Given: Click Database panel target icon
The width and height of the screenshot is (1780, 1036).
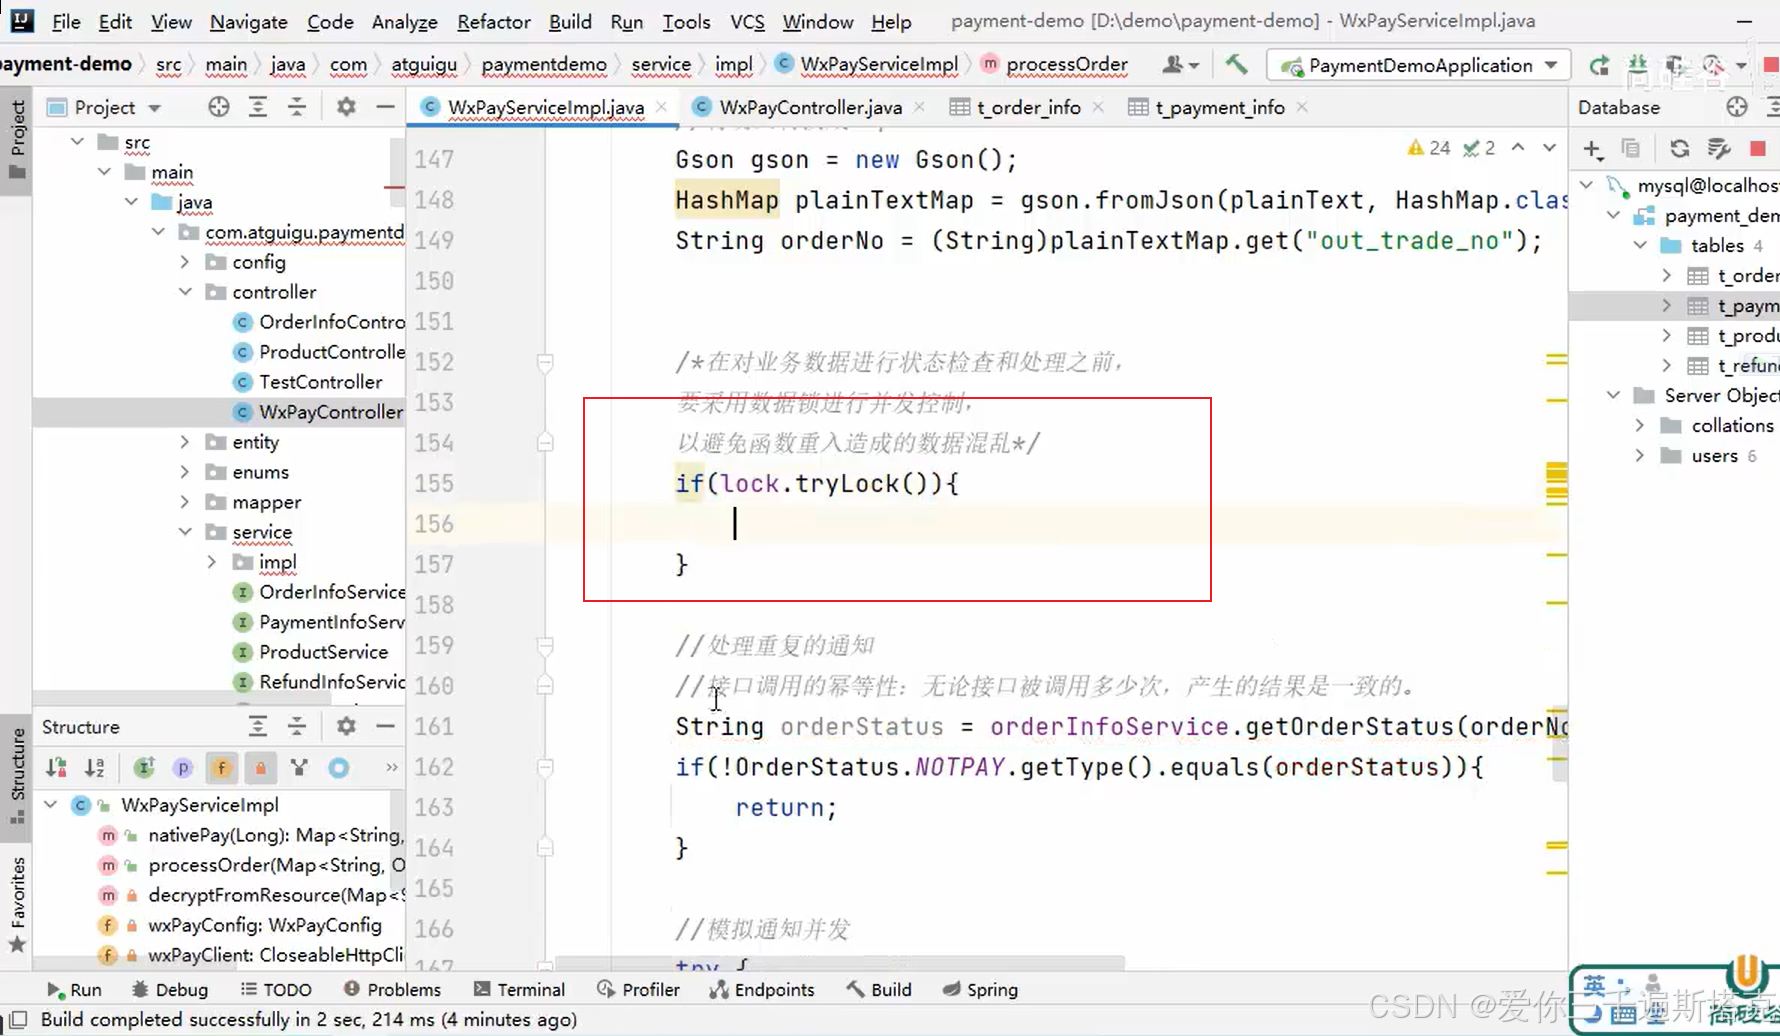Looking at the screenshot, I should 1737,107.
